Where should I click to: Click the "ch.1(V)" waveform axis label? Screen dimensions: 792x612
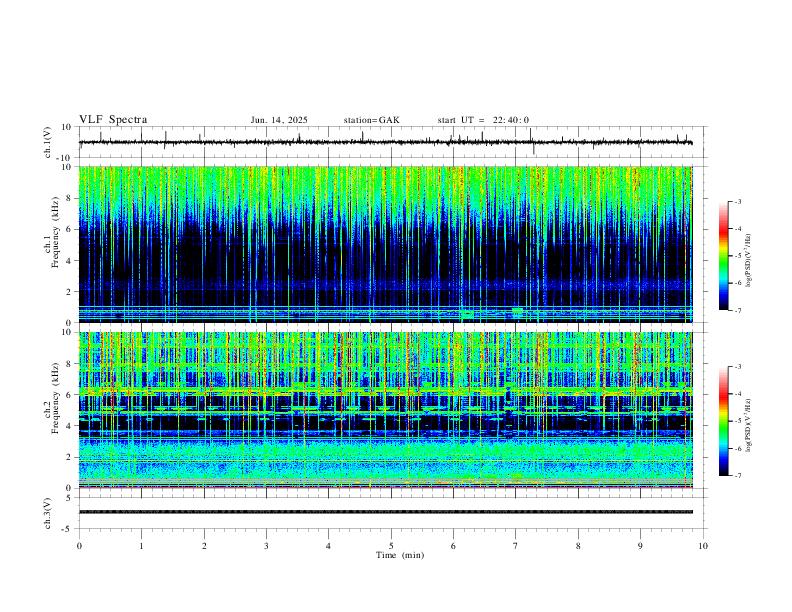pyautogui.click(x=48, y=142)
